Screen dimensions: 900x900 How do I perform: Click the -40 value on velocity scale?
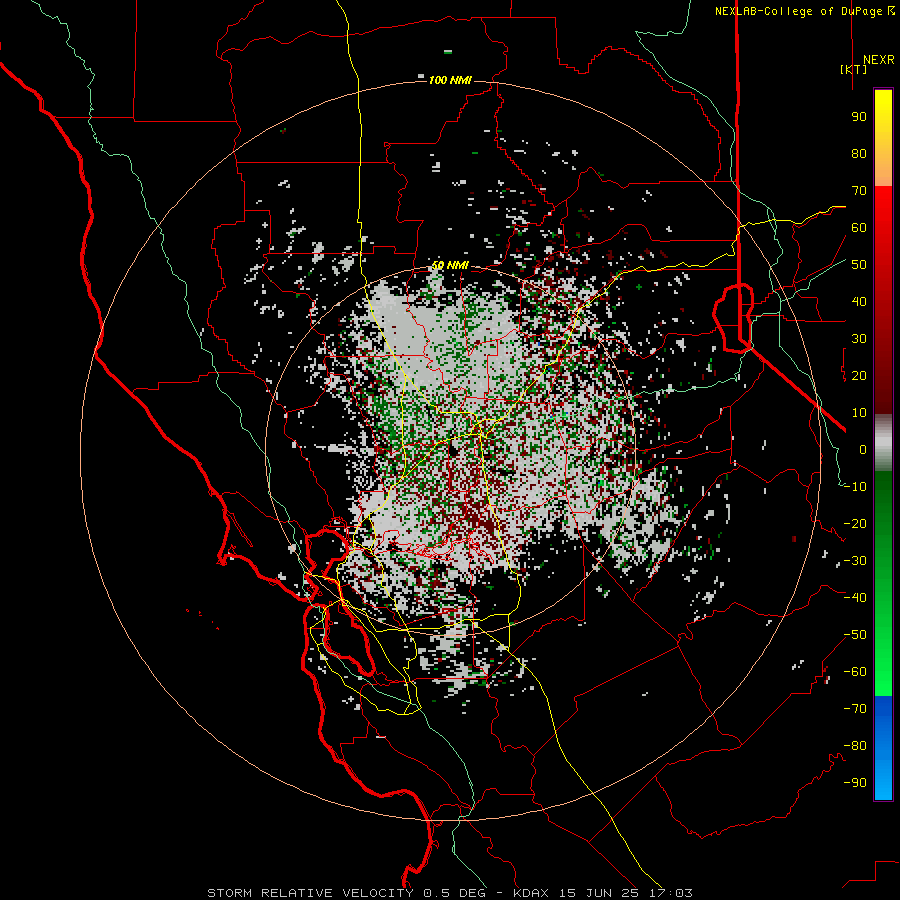pyautogui.click(x=855, y=598)
